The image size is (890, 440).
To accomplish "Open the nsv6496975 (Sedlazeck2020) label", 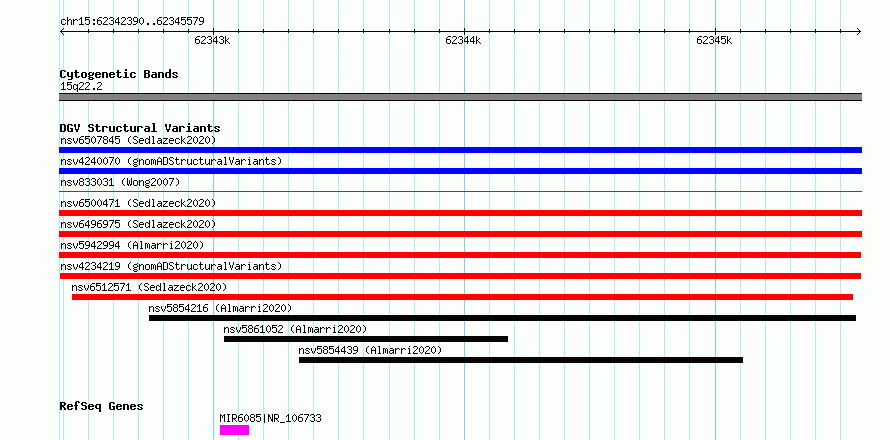I will tap(138, 224).
